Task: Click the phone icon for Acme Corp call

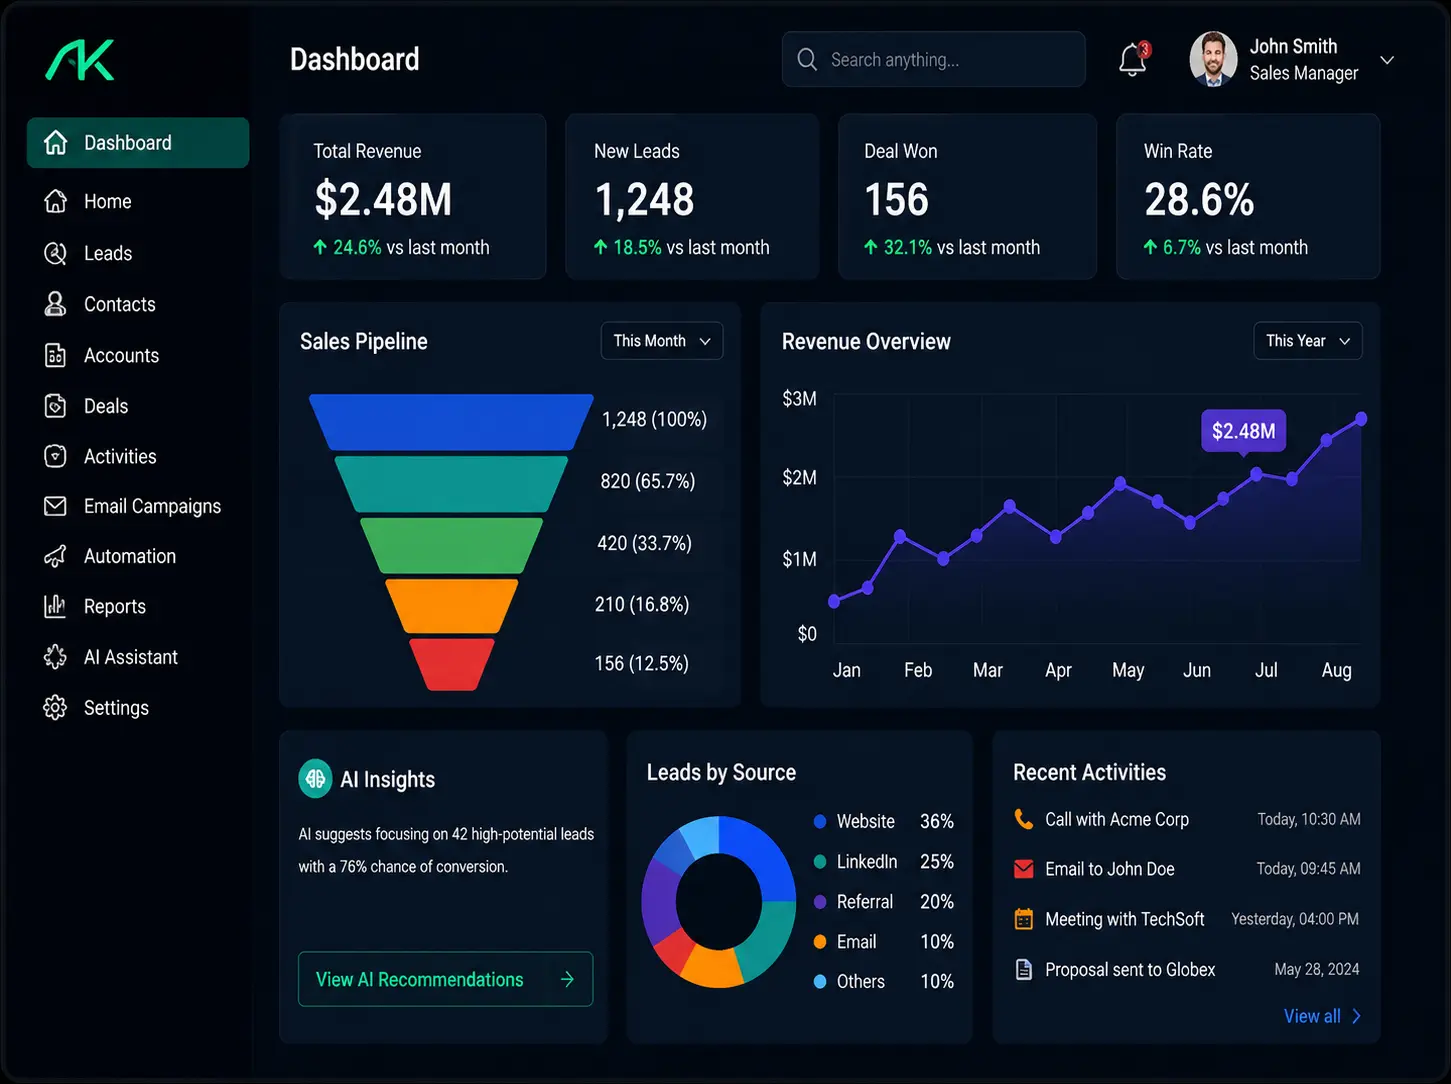Action: click(x=1023, y=819)
